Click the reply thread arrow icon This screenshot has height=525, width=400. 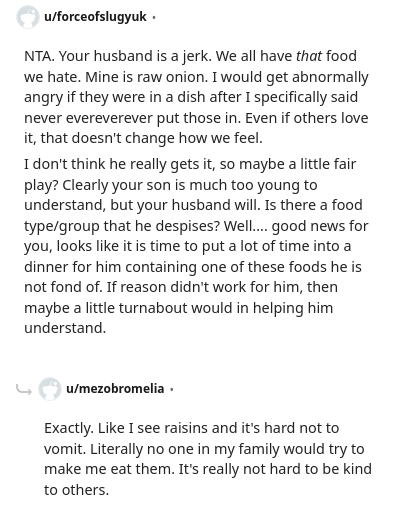click(24, 389)
